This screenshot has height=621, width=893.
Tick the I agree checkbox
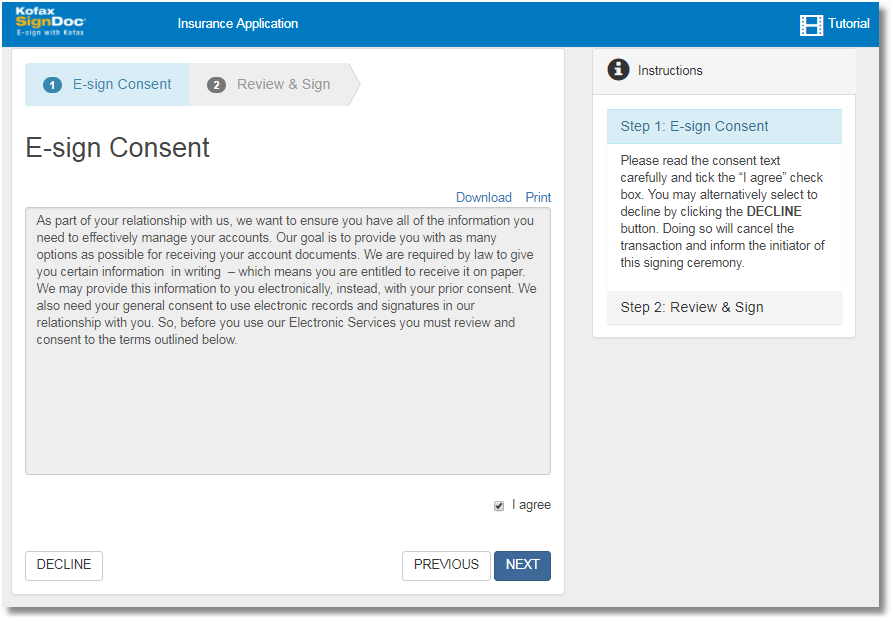click(x=499, y=506)
